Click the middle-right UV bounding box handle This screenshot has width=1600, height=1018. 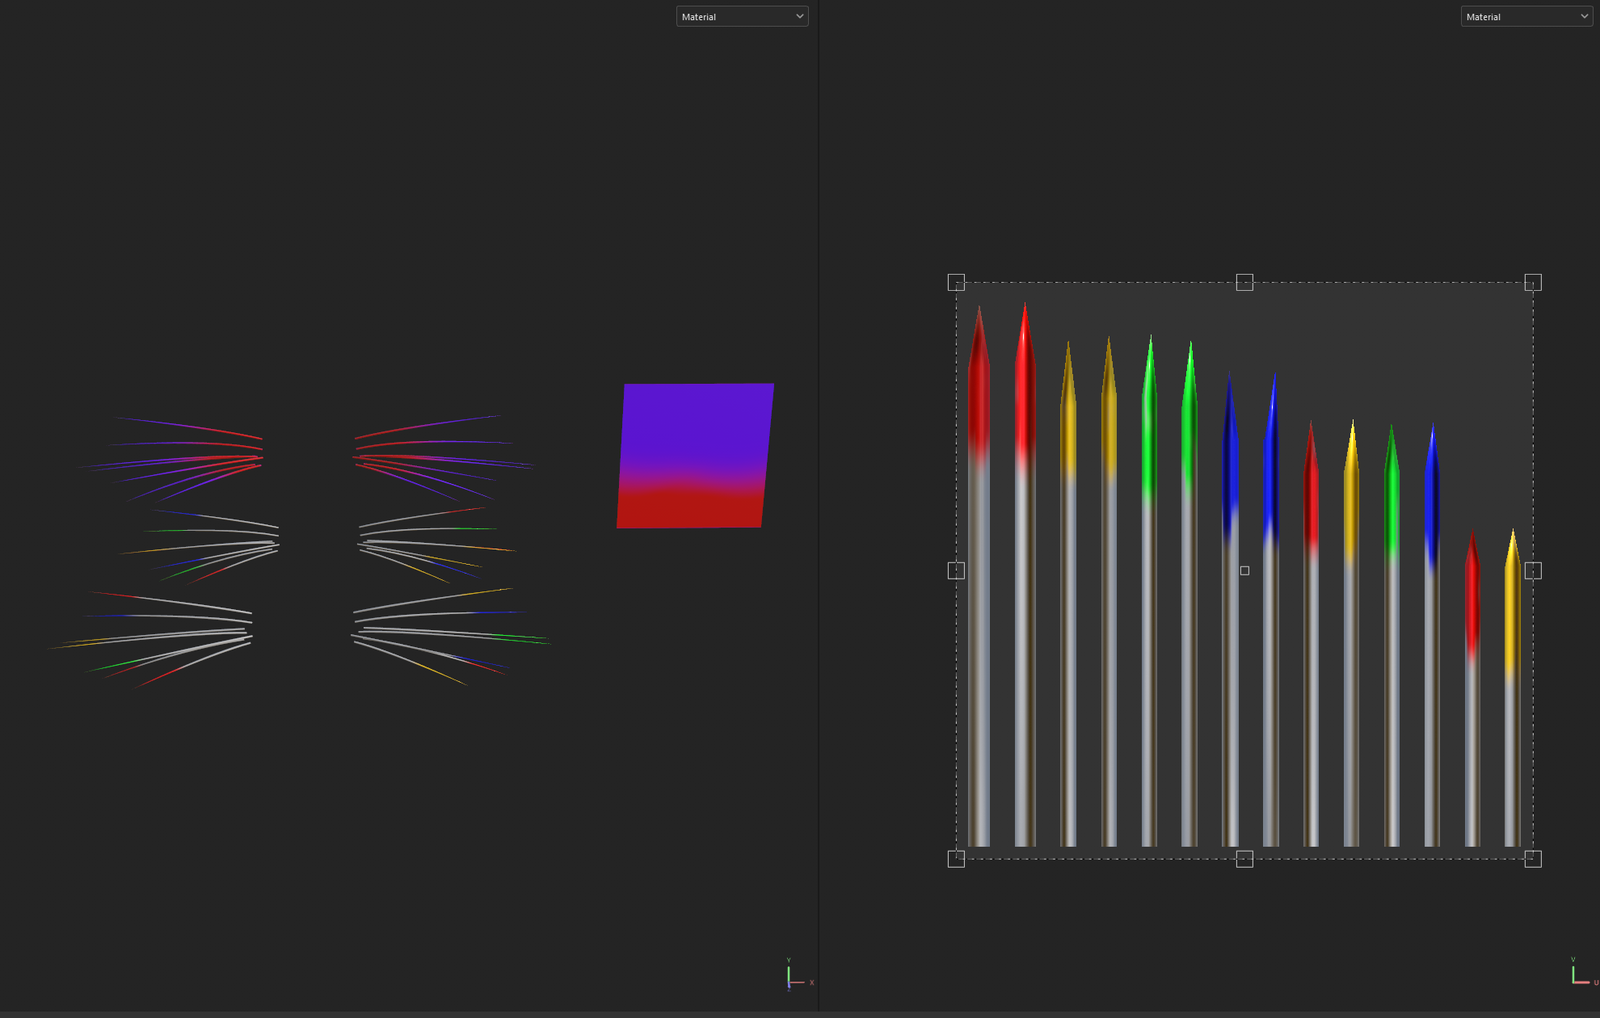pos(1532,570)
